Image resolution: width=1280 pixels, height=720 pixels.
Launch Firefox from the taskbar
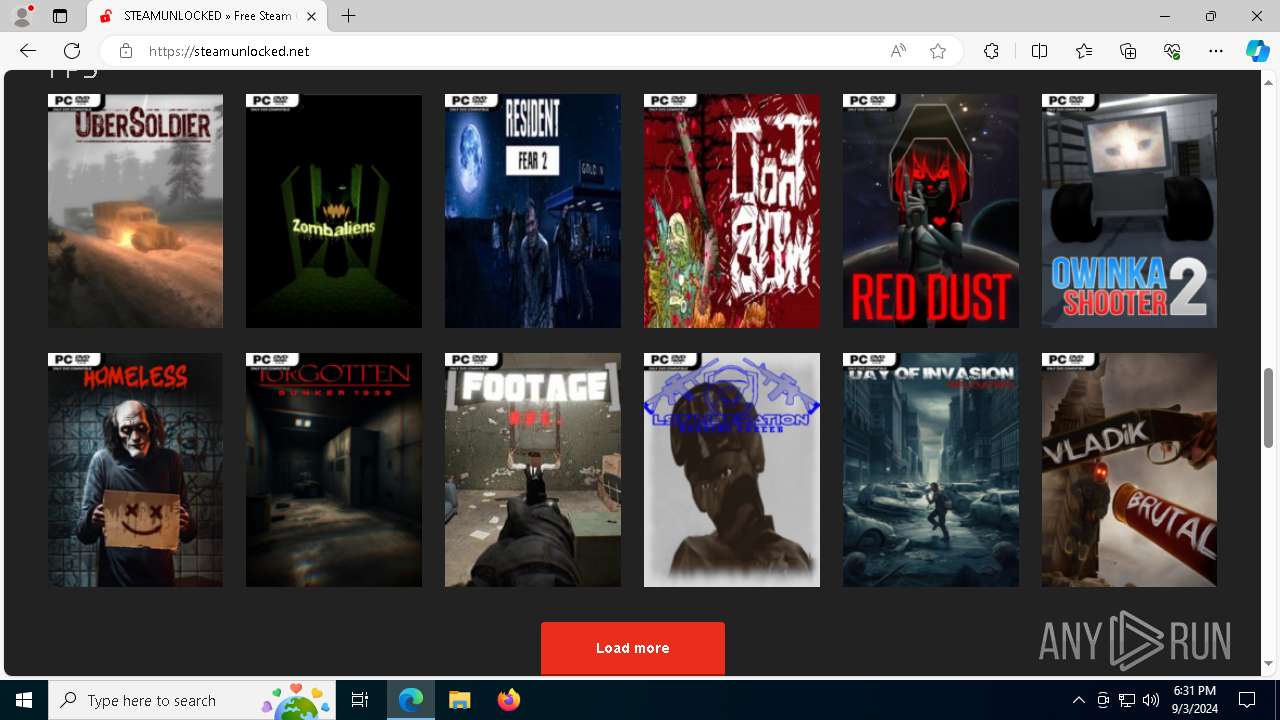(x=508, y=700)
